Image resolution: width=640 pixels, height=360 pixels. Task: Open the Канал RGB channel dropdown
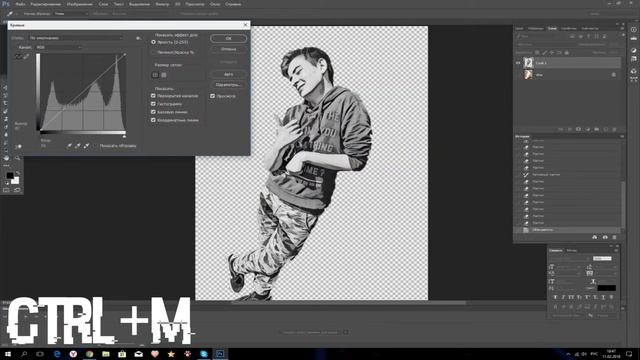[58, 47]
